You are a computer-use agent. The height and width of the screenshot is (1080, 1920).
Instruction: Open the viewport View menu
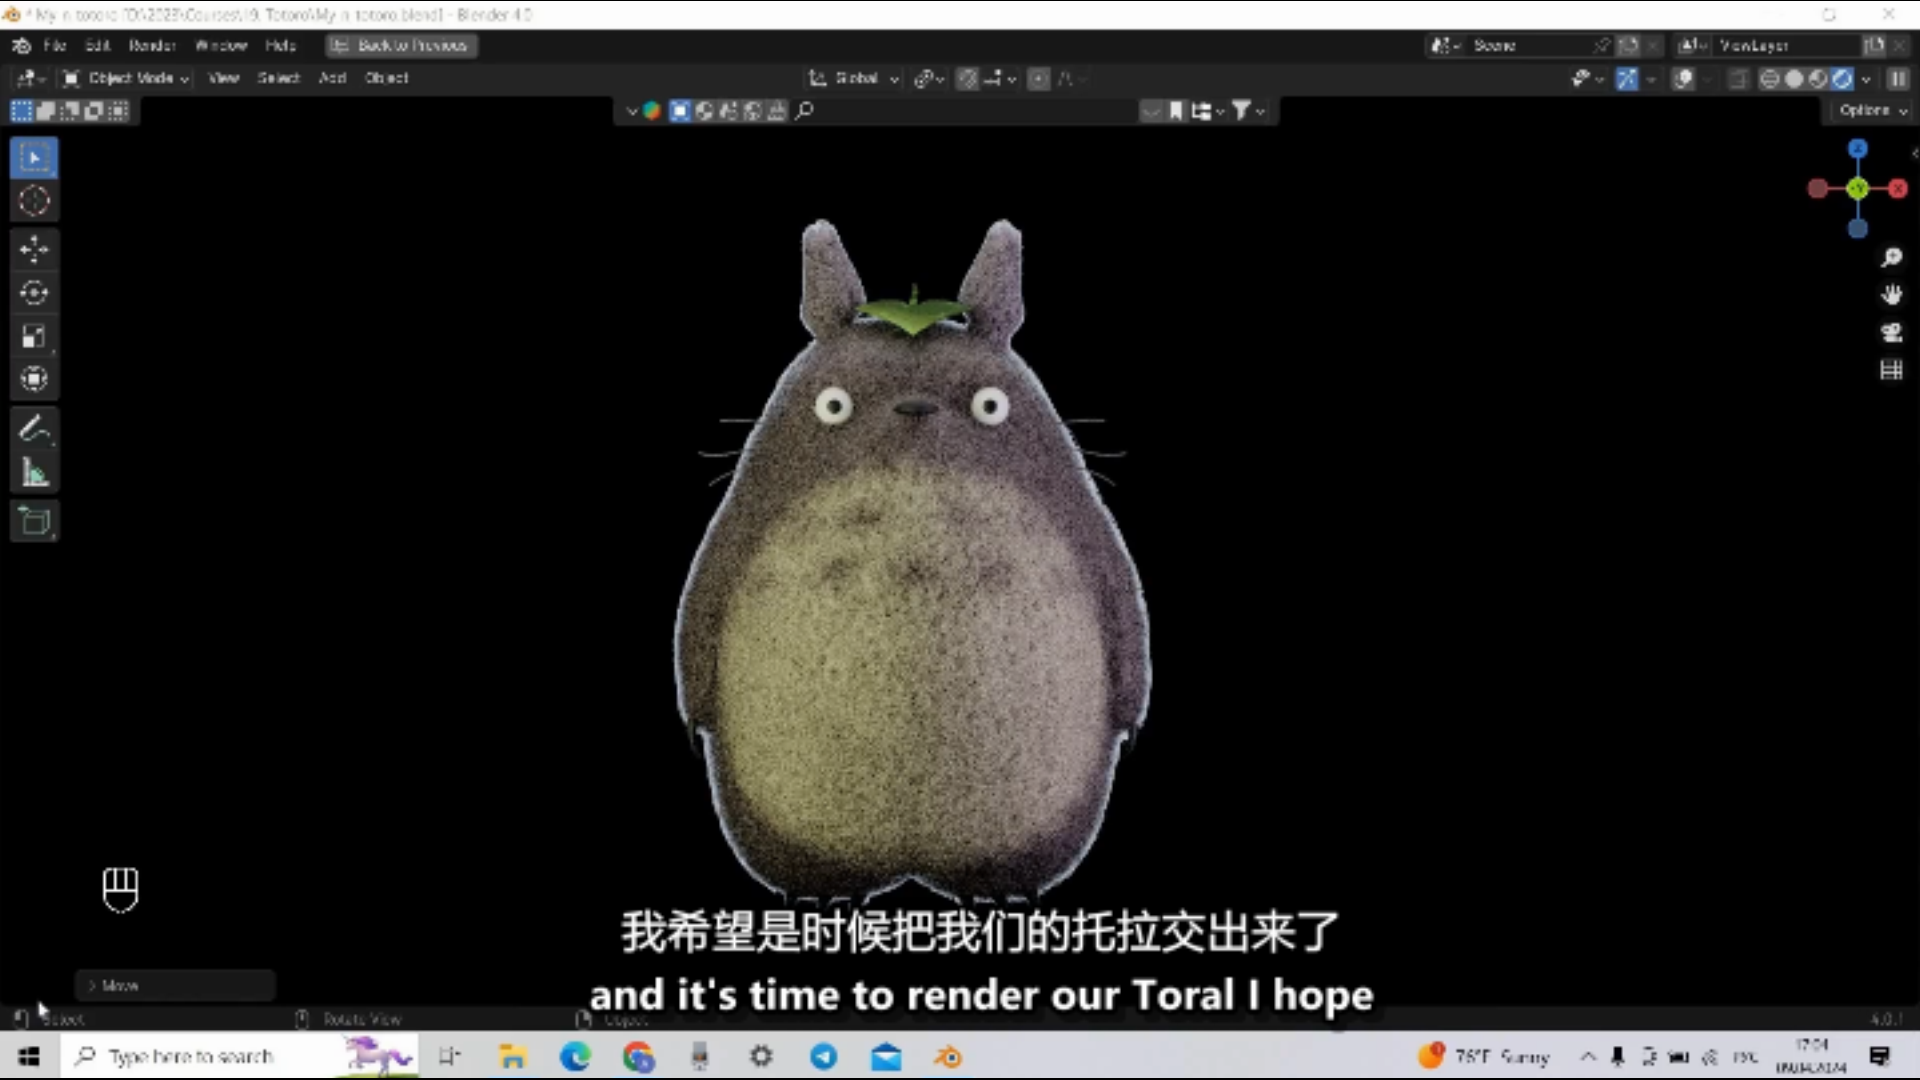pyautogui.click(x=223, y=78)
